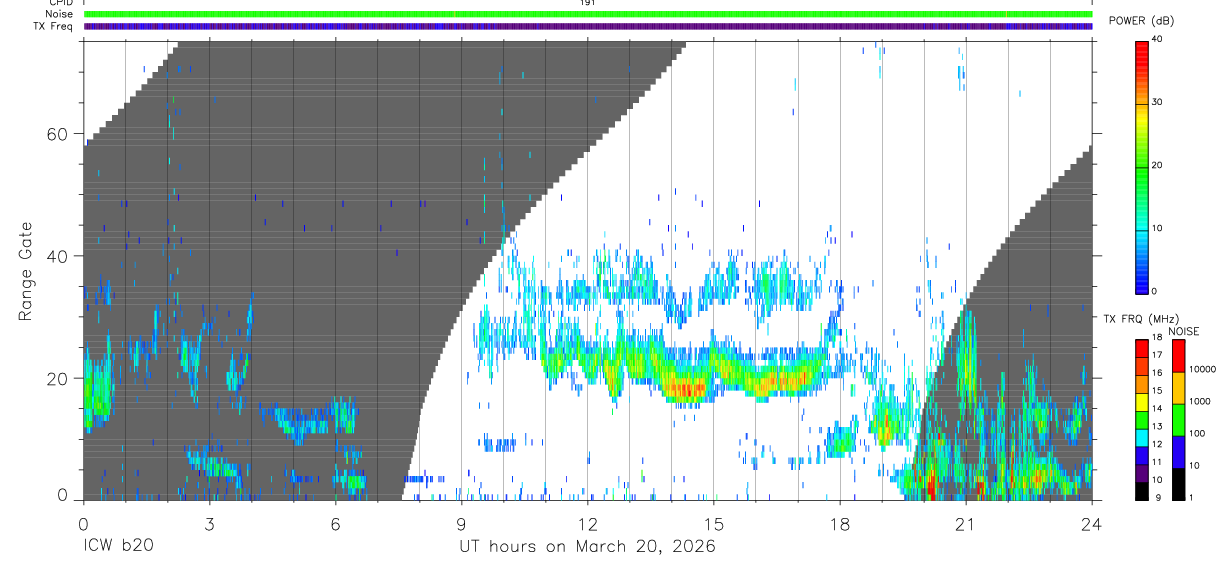
Task: Click the "9" hour tick on the time axis
Action: click(x=461, y=523)
